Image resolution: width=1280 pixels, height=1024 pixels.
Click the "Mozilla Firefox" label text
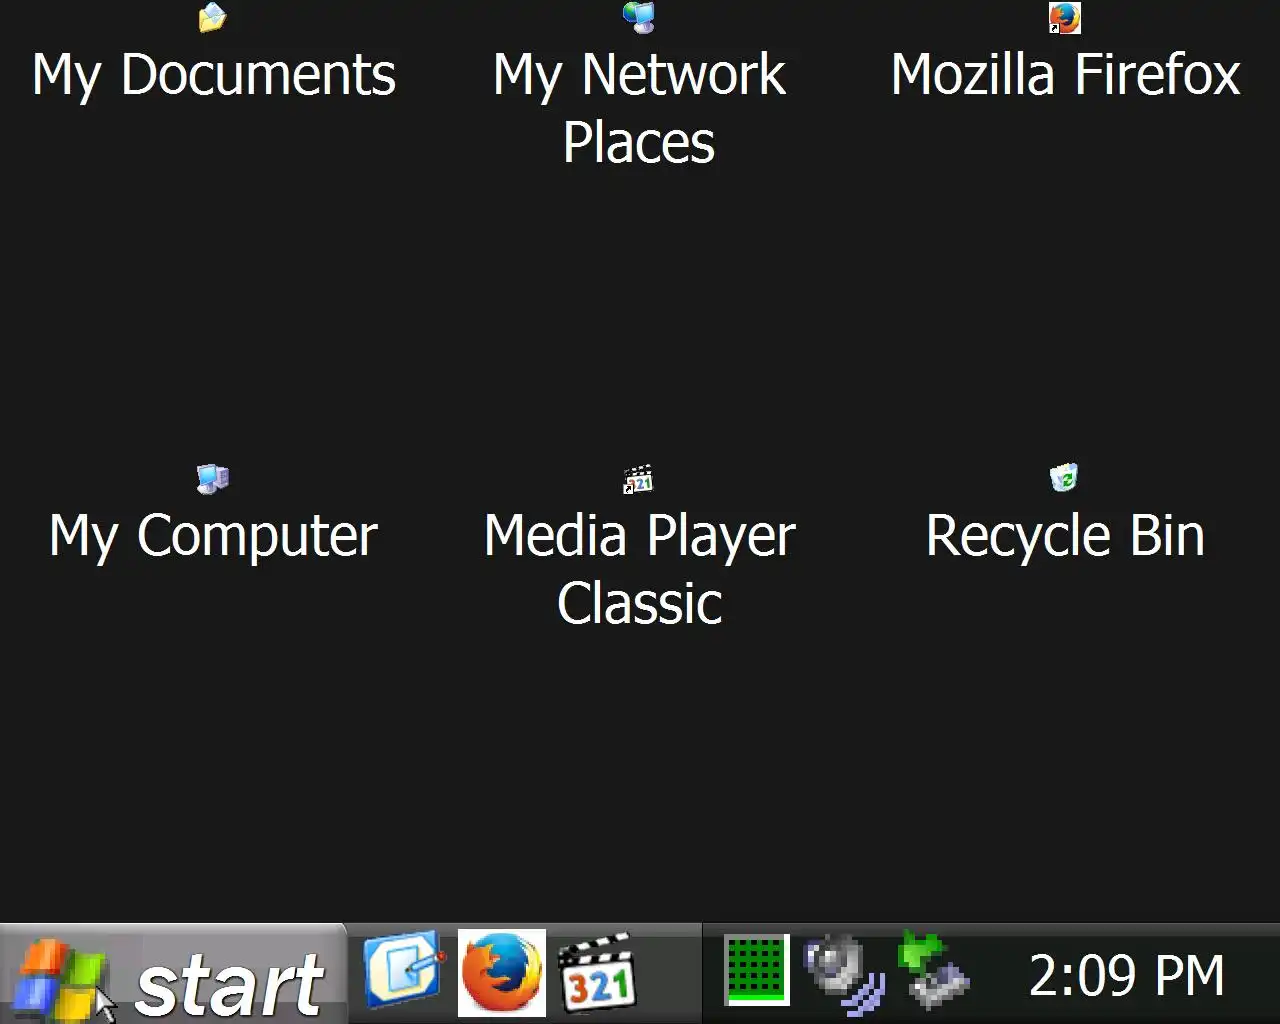[x=1065, y=75]
